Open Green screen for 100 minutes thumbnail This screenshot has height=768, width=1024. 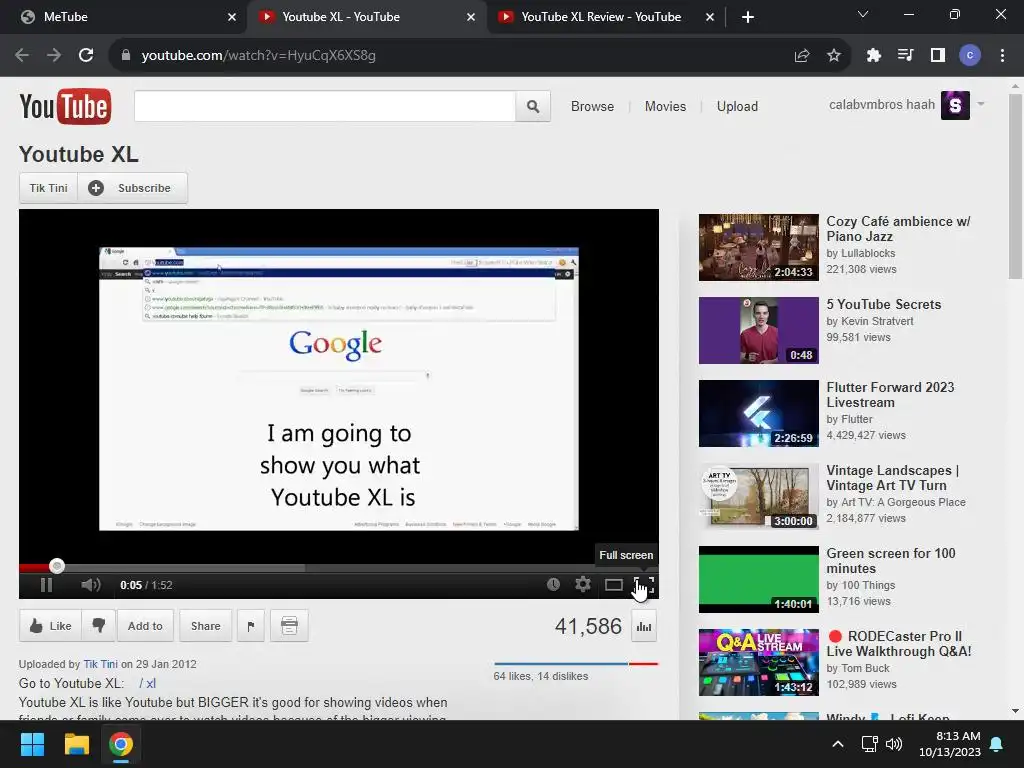click(x=758, y=579)
